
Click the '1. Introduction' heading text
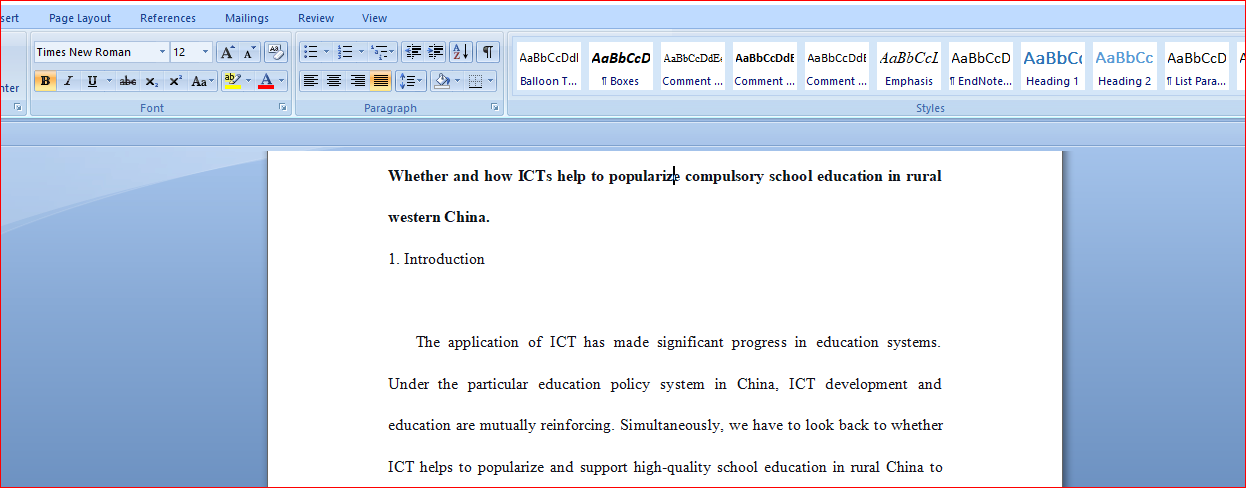[436, 259]
